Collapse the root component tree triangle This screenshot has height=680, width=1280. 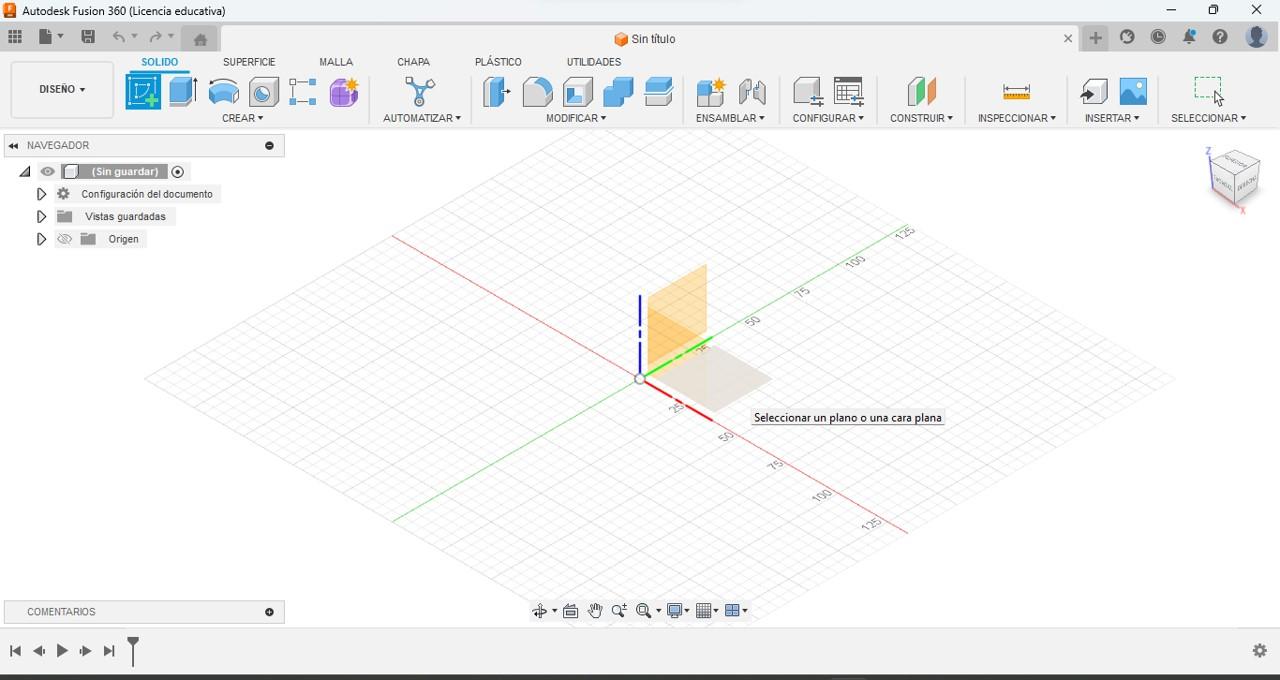pyautogui.click(x=25, y=172)
